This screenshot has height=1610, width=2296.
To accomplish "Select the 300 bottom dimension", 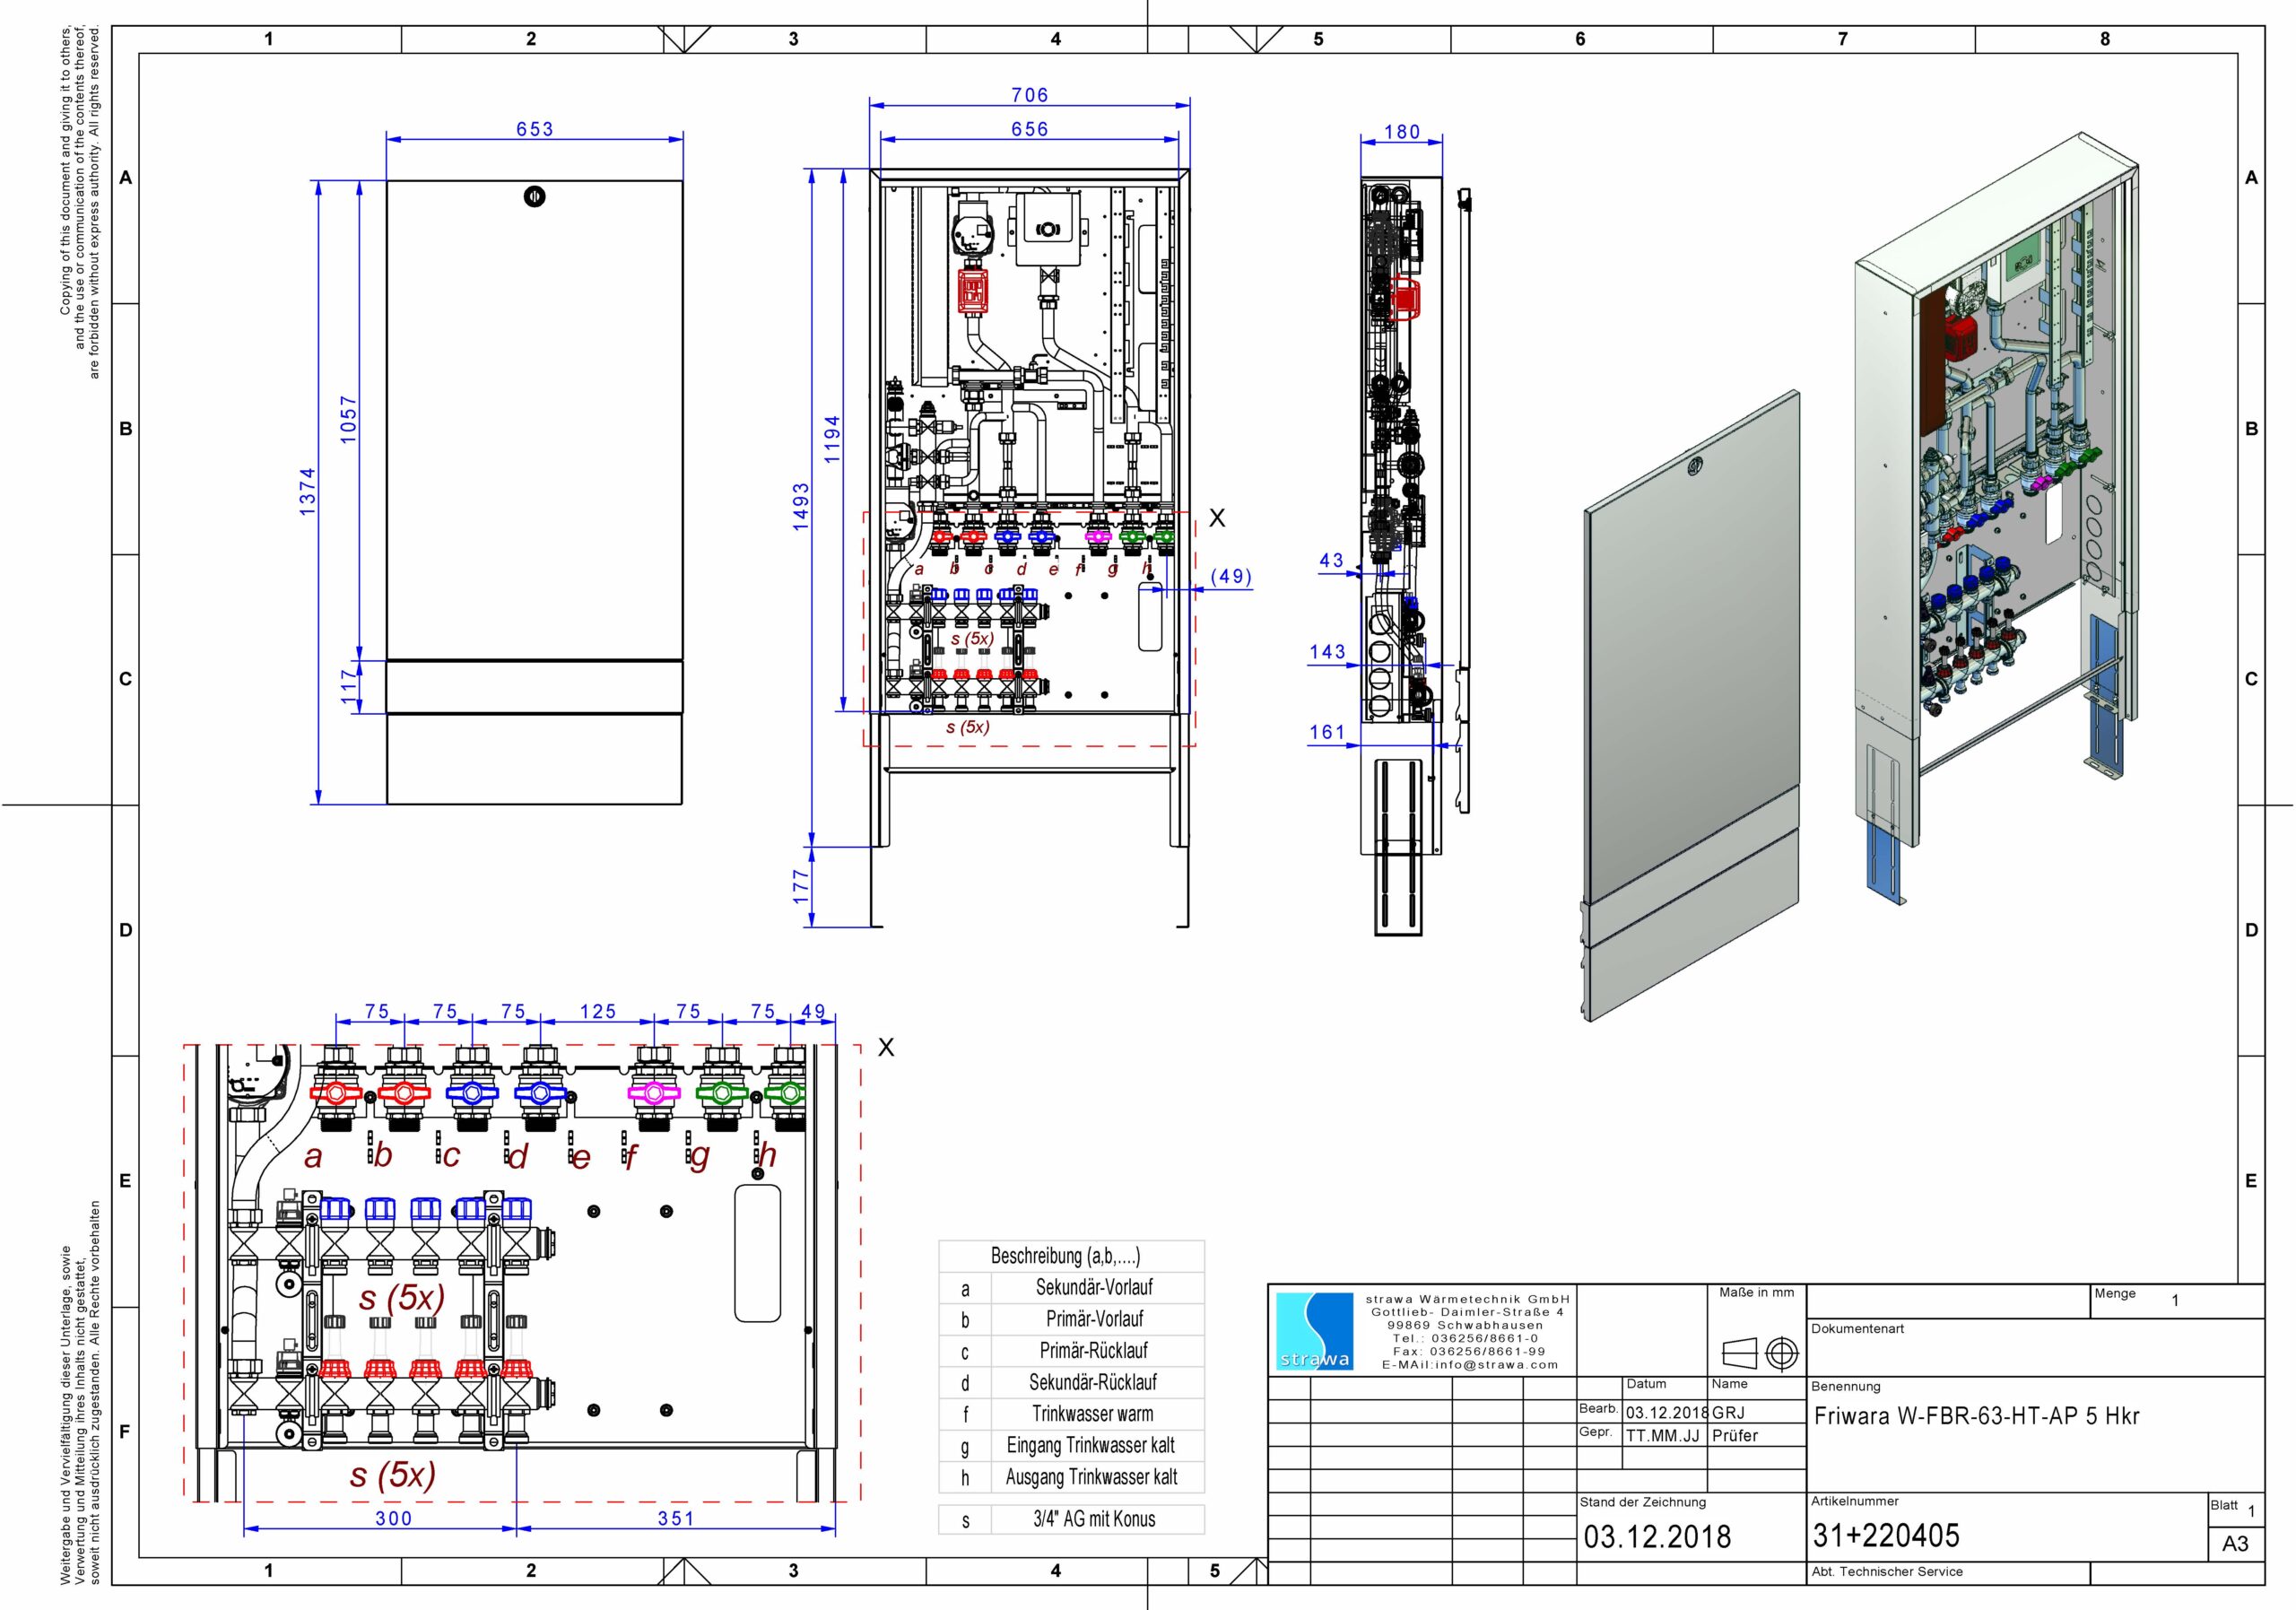I will 393,1518.
